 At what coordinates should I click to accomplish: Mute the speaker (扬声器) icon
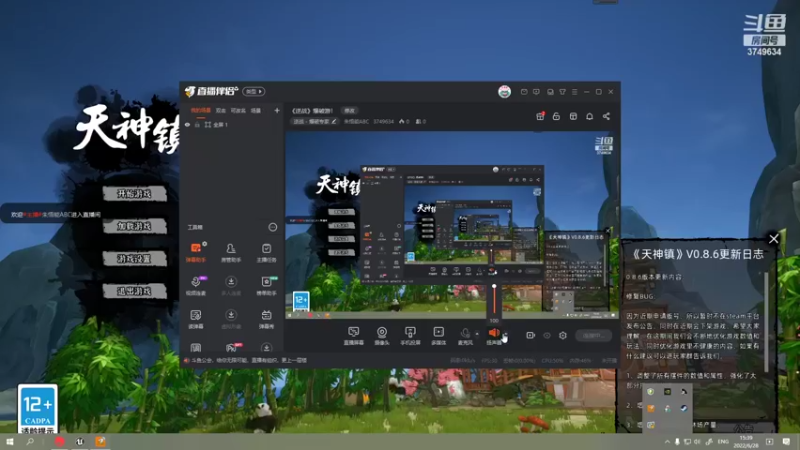click(493, 333)
